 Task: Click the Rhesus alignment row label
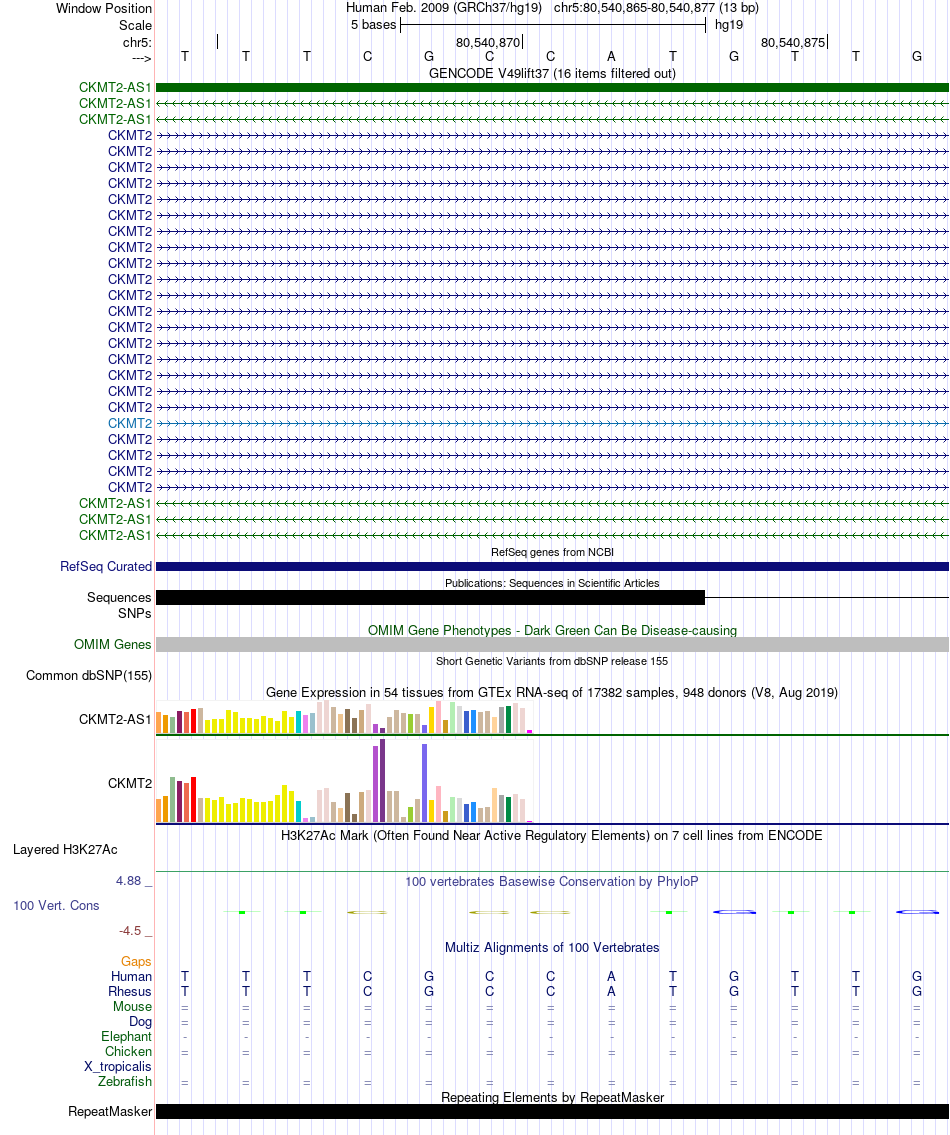pos(130,992)
